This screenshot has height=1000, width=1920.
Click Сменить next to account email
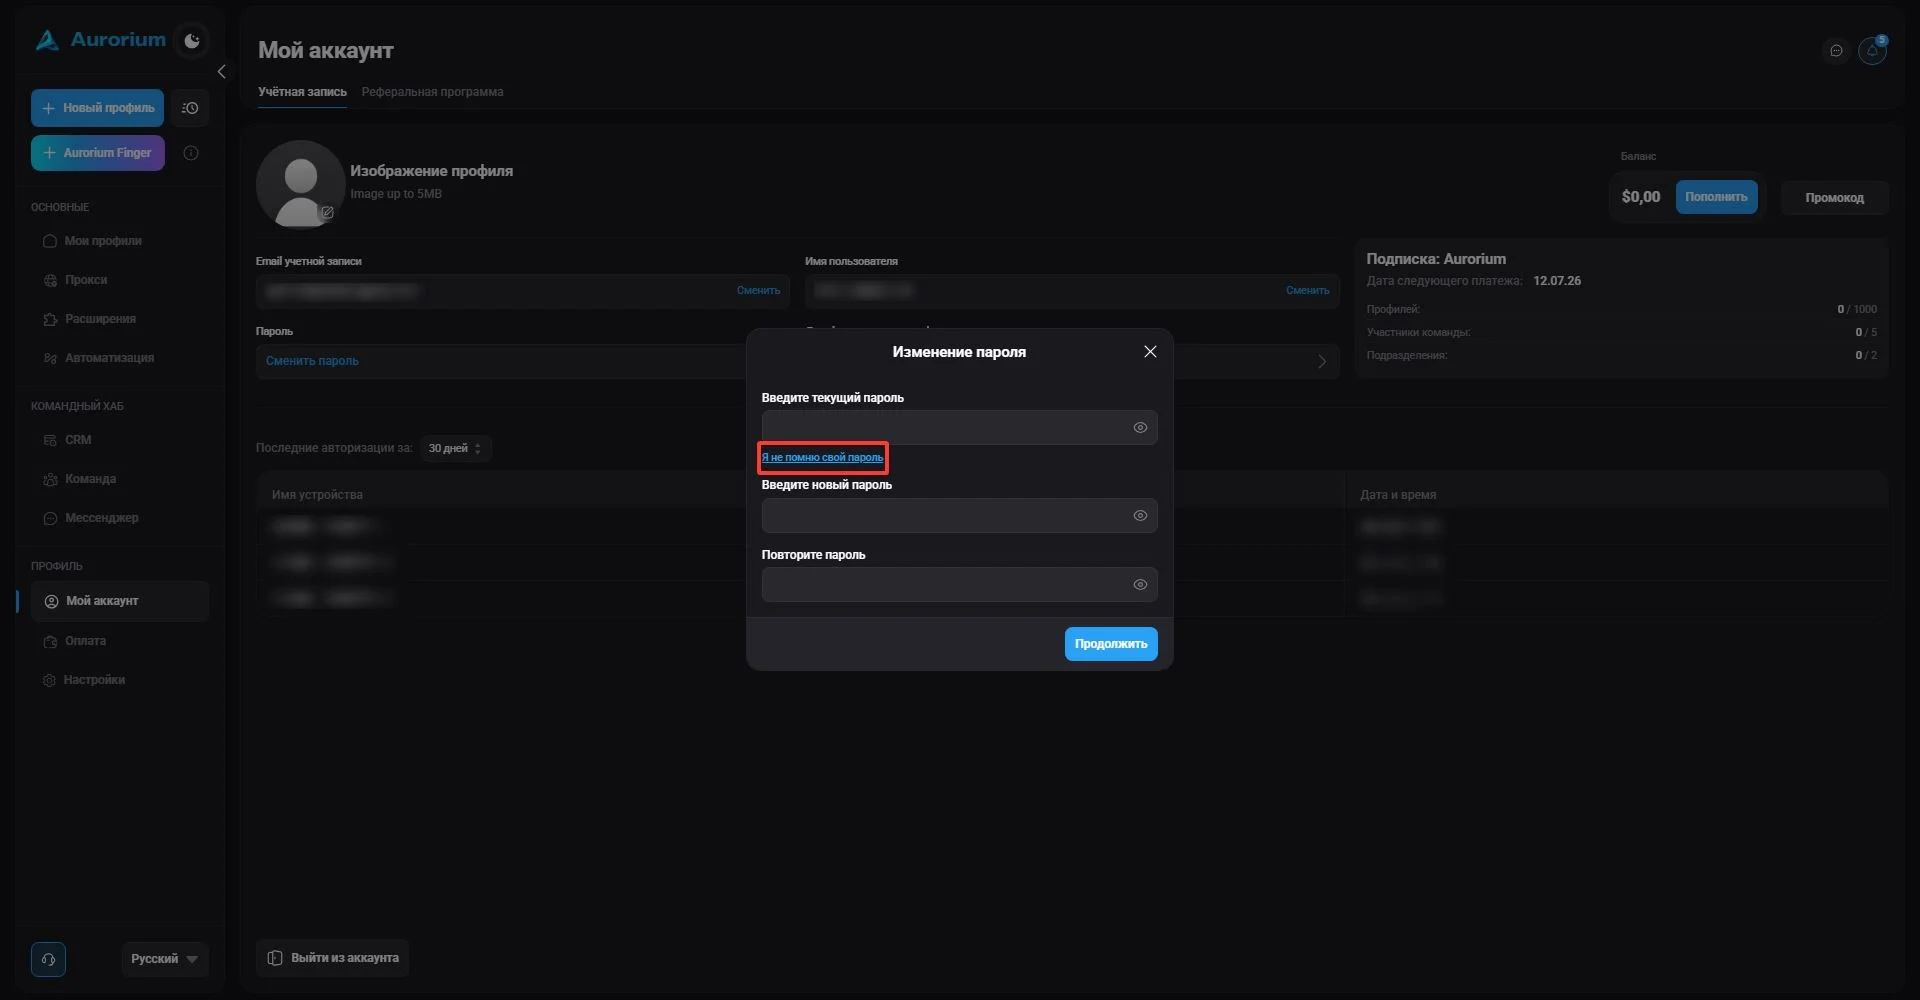pyautogui.click(x=758, y=291)
